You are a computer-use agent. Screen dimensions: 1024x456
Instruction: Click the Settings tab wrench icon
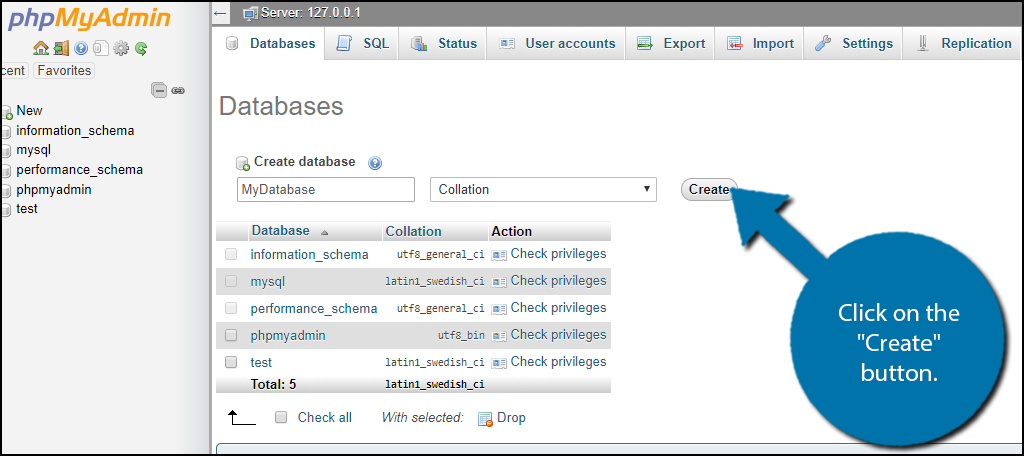[823, 43]
